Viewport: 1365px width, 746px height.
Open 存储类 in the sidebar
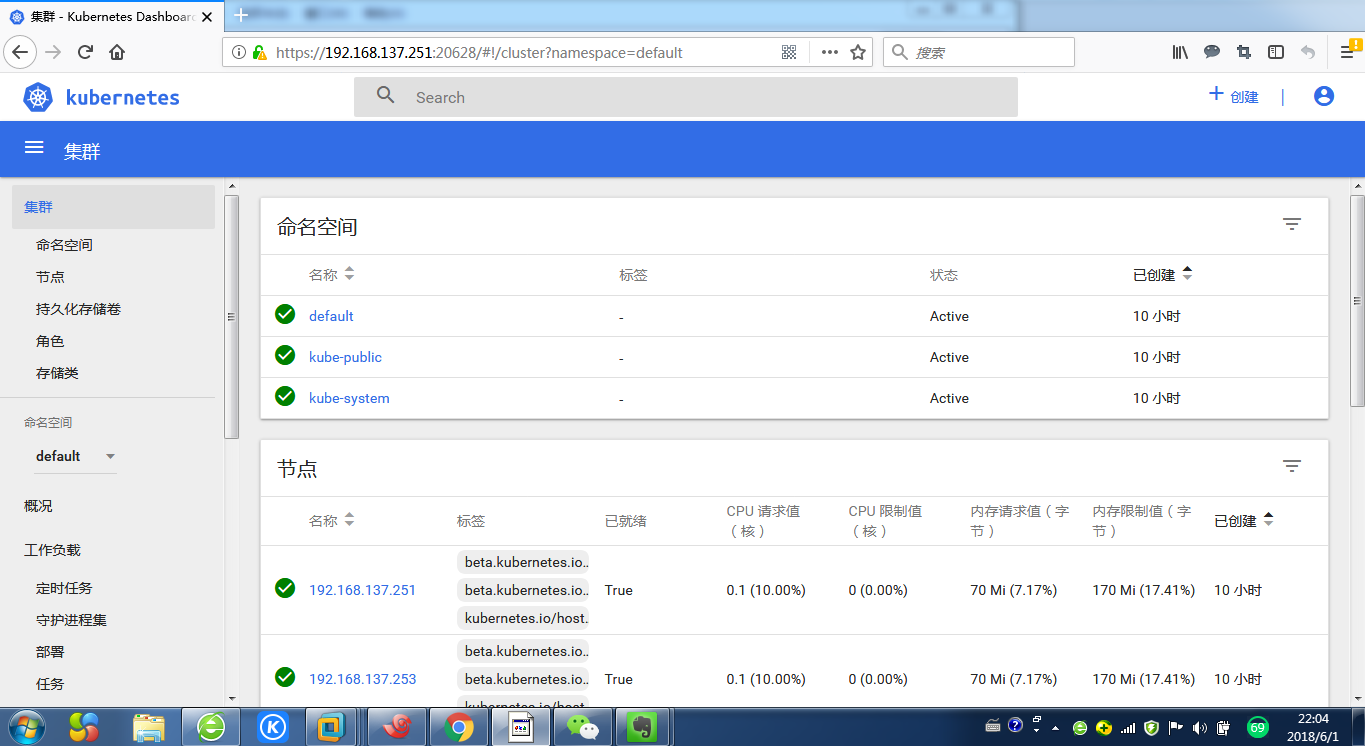pos(57,373)
